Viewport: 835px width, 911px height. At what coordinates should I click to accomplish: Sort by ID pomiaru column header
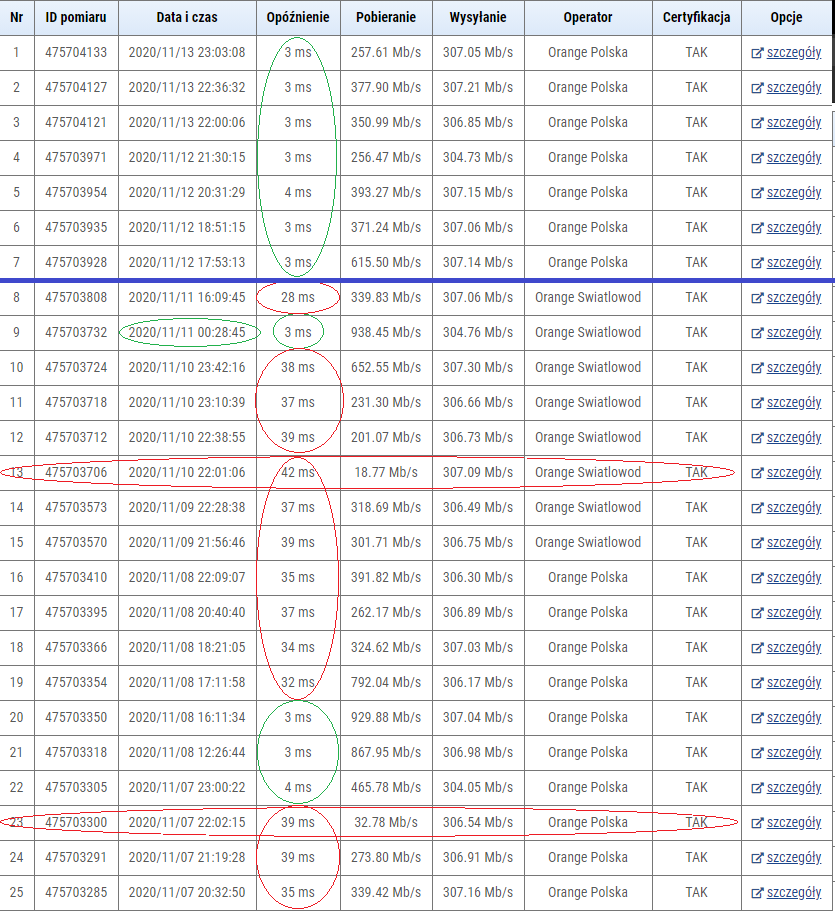76,17
